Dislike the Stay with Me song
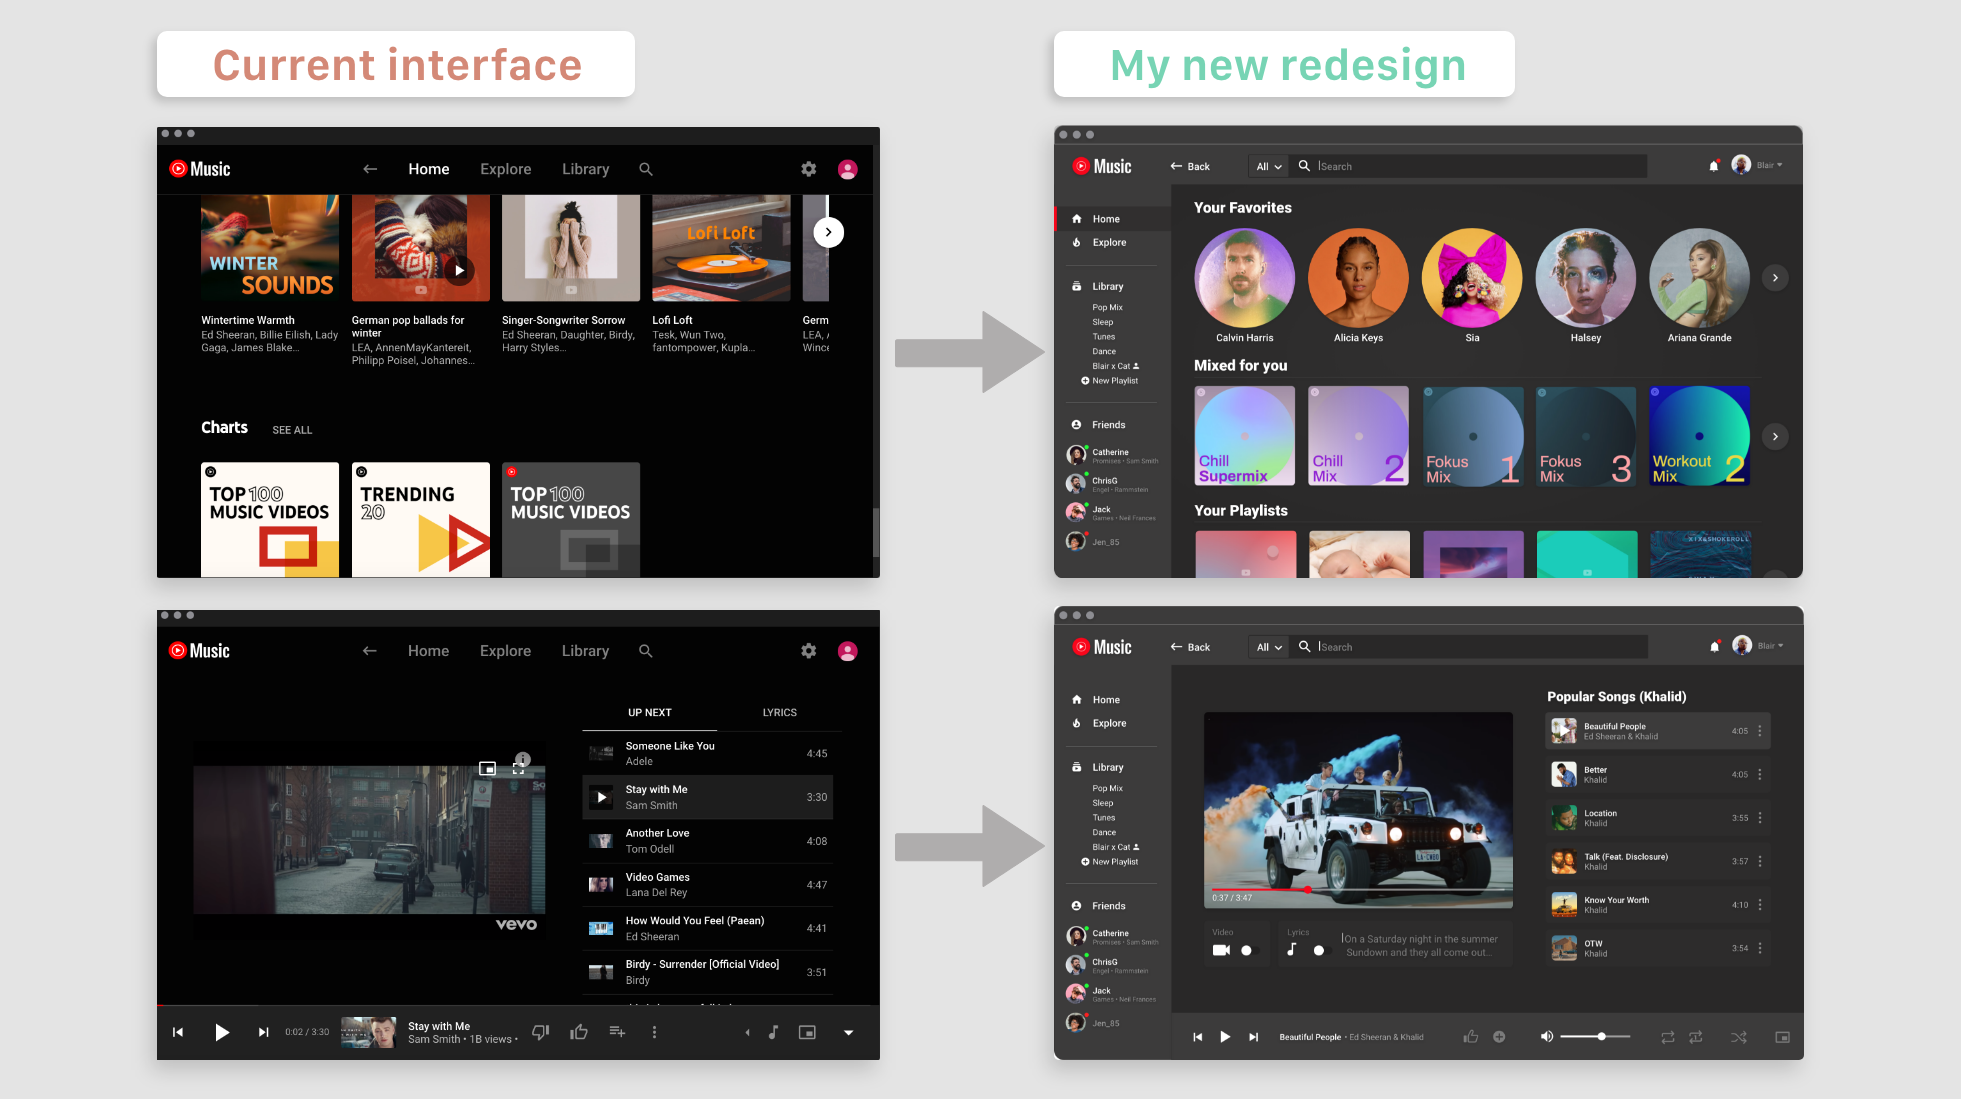Screen dimensions: 1961x1099 tap(540, 1032)
